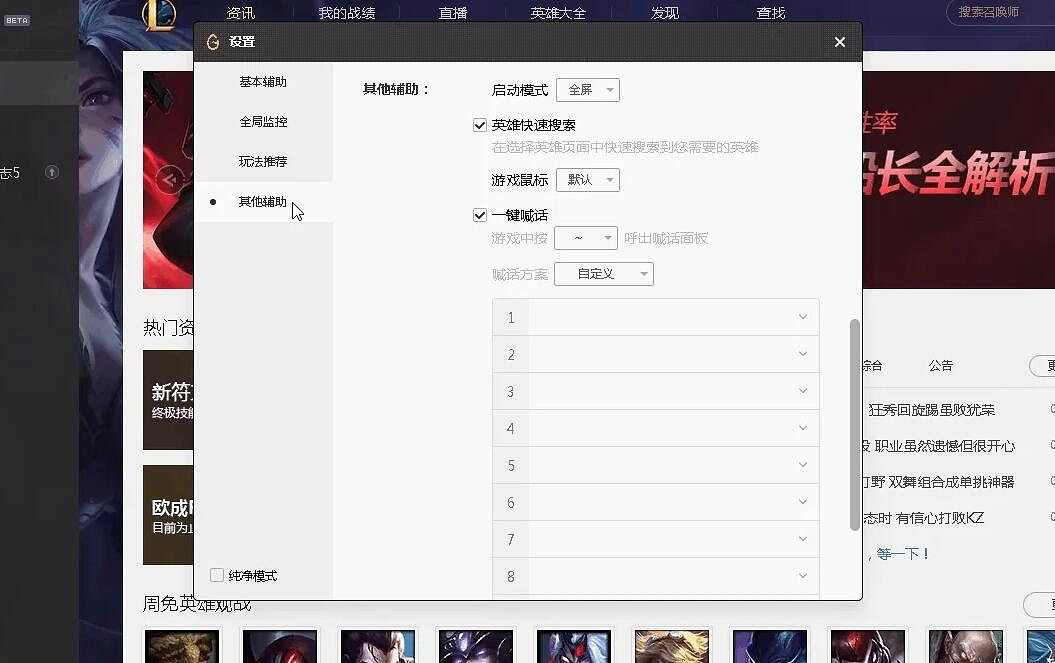Disable the 一键喊话 checkbox
This screenshot has height=663, width=1055.
click(x=480, y=215)
